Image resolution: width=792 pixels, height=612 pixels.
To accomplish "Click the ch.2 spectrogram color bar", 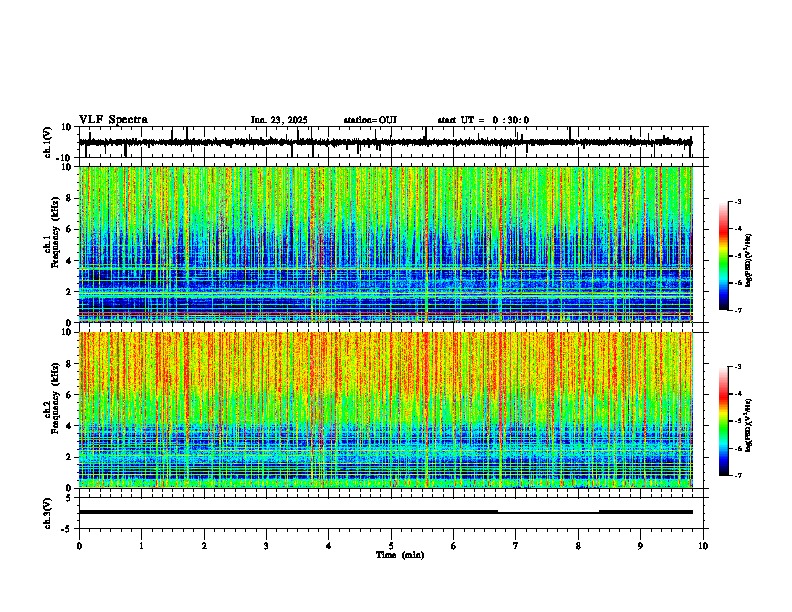I will click(724, 421).
